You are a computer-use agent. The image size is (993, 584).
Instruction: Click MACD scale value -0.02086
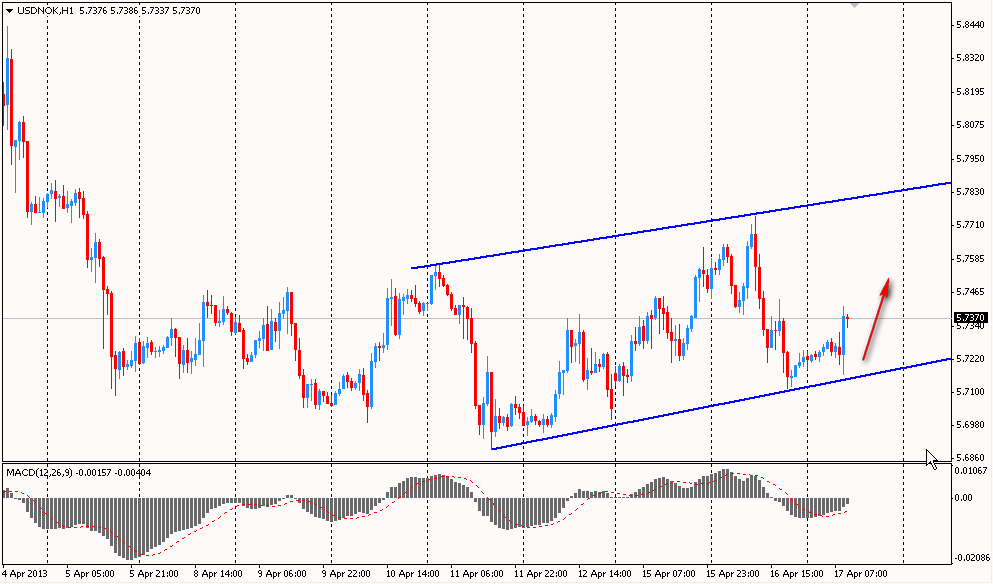coord(973,558)
